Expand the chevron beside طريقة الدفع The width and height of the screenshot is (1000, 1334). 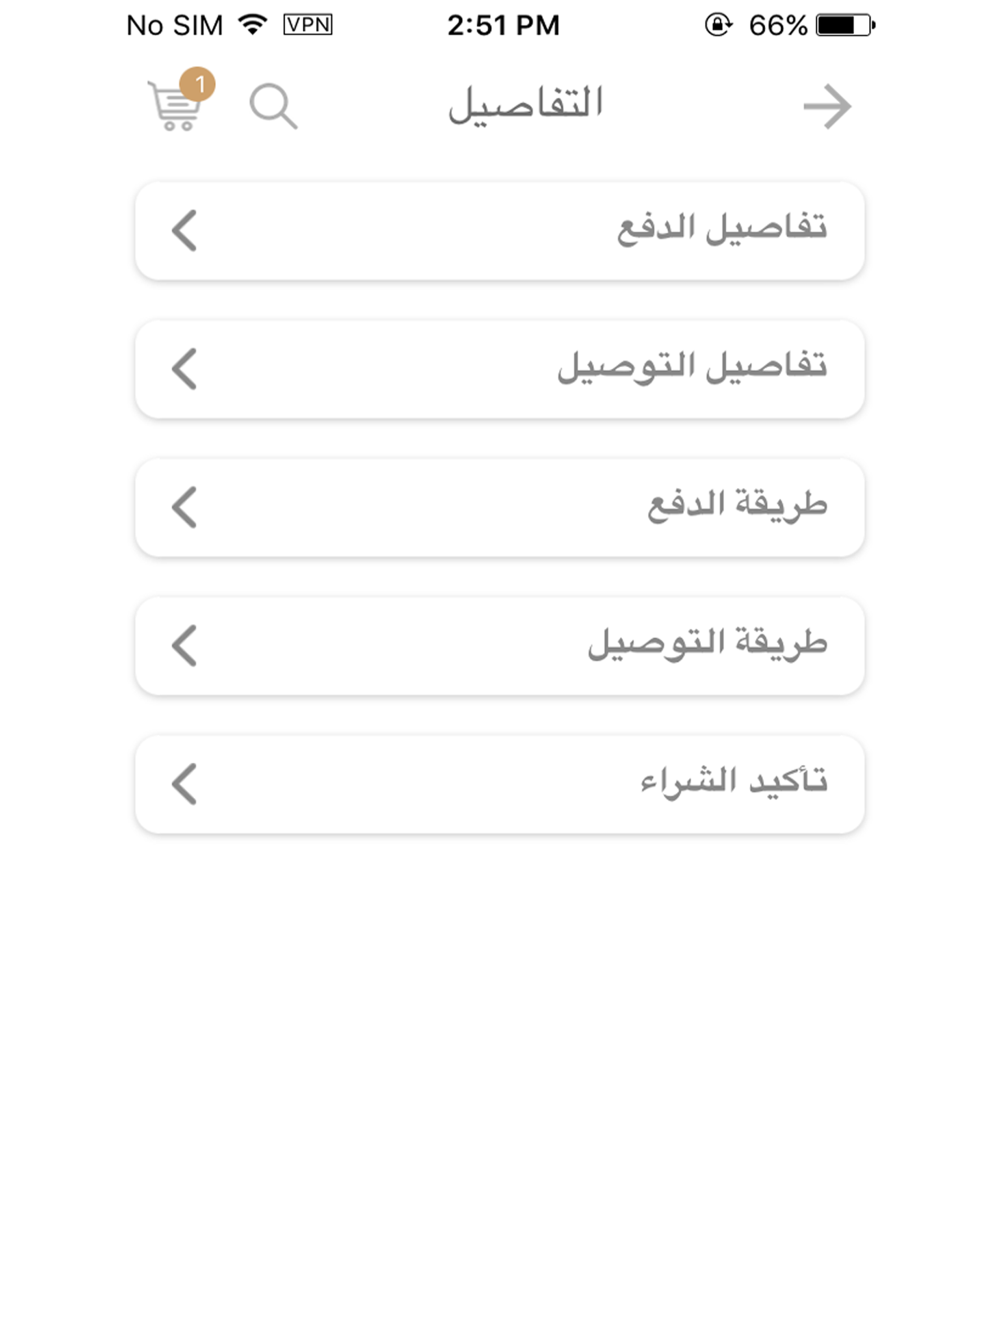pos(185,507)
